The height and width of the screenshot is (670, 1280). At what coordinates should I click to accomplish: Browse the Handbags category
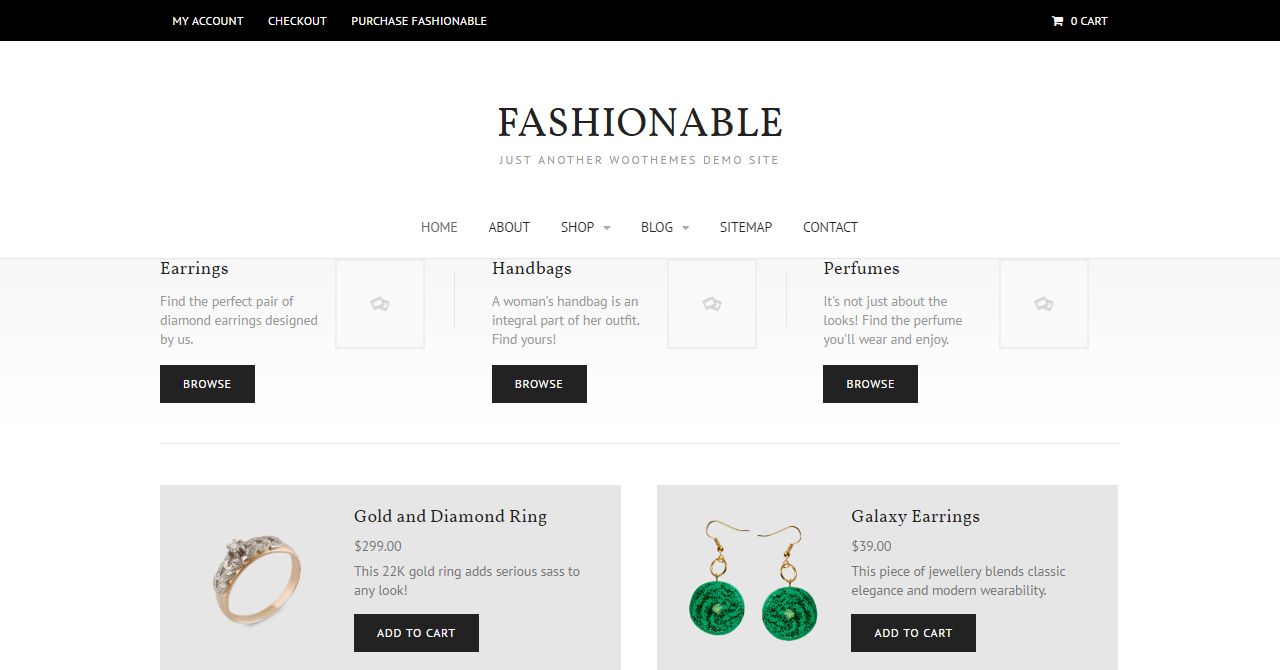[539, 384]
